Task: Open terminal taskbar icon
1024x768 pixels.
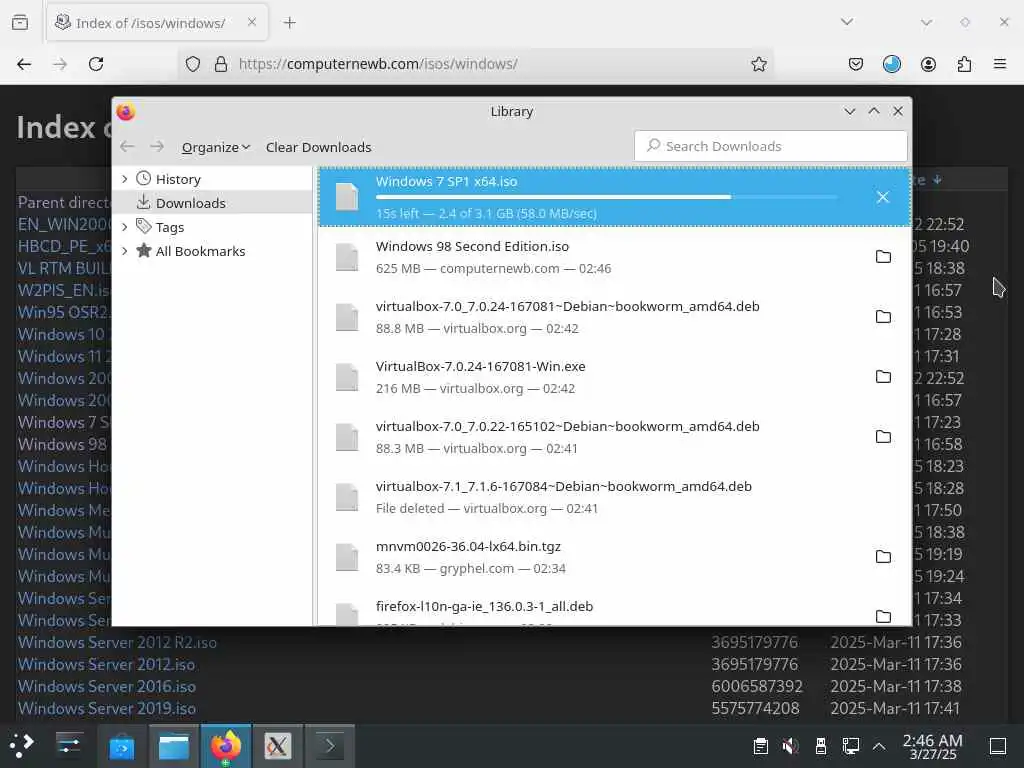Action: pyautogui.click(x=330, y=746)
